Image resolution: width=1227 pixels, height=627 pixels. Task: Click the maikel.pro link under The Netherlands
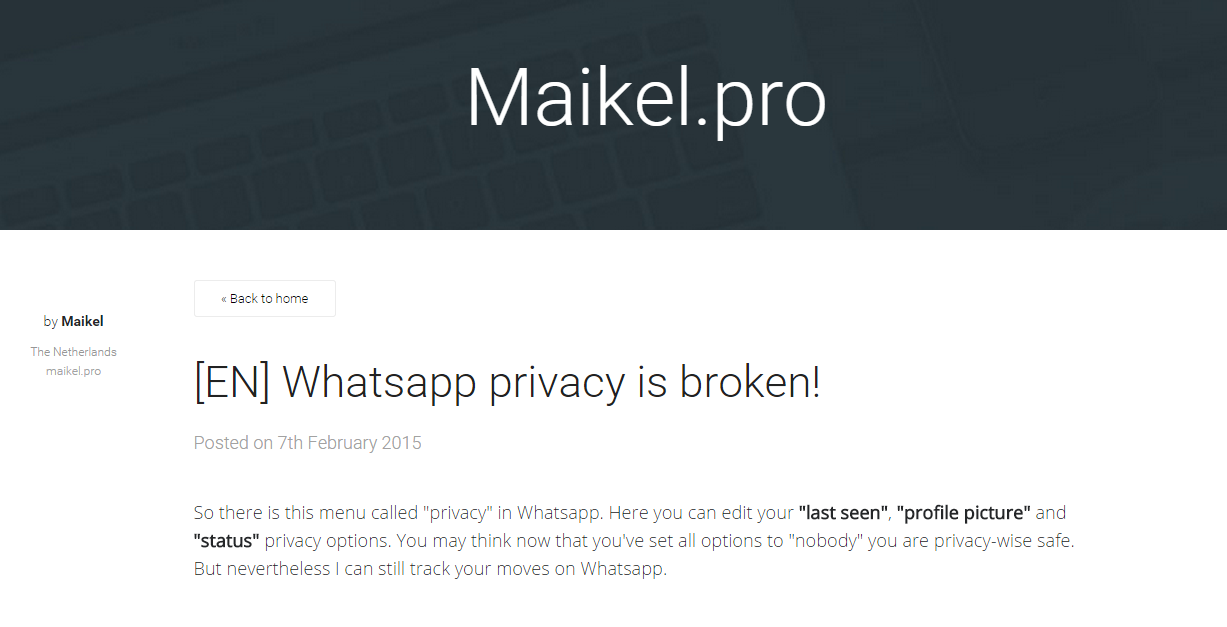pyautogui.click(x=73, y=371)
